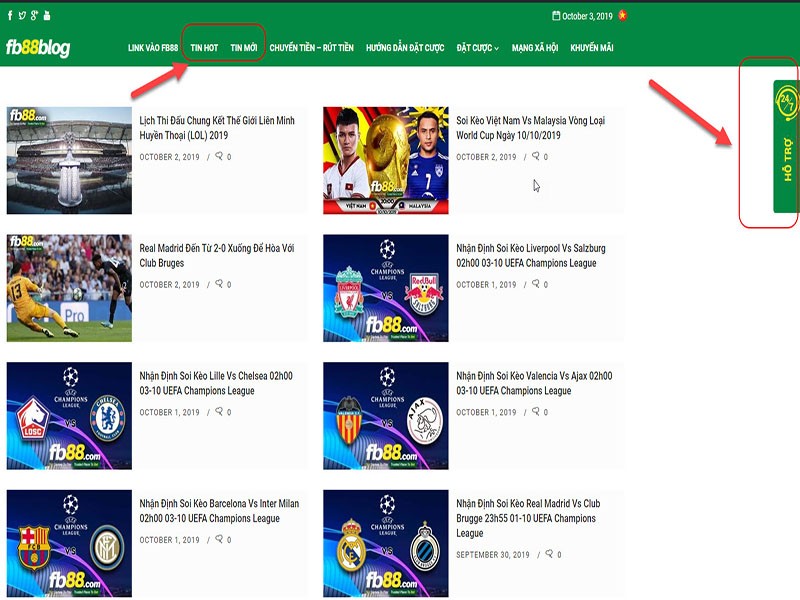Open article Real Madrid Đến Từ 2-0 Xuống
The width and height of the screenshot is (800, 600).
pos(217,256)
